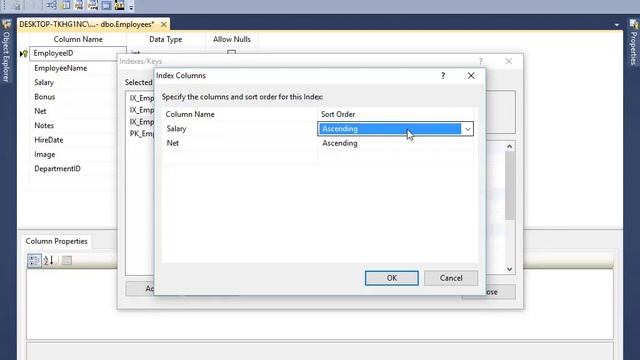Select the third IX_Emp index in list
This screenshot has height=360, width=640.
point(141,122)
